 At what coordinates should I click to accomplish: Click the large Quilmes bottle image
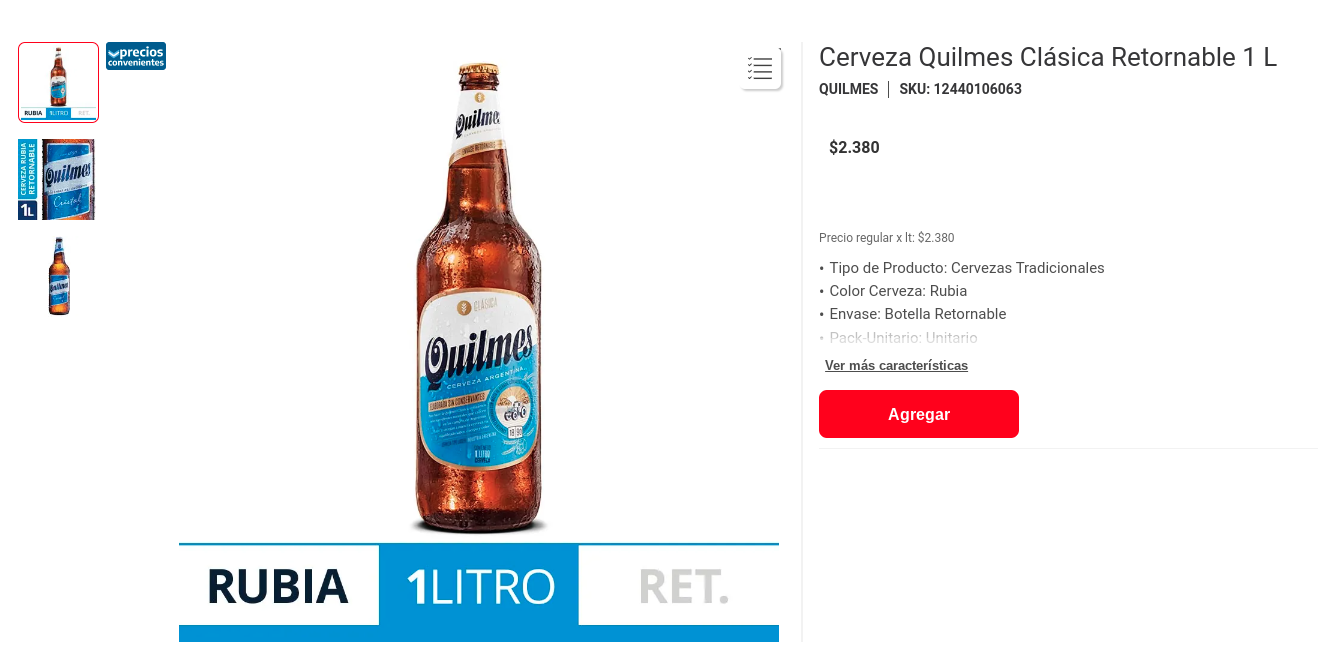(478, 297)
